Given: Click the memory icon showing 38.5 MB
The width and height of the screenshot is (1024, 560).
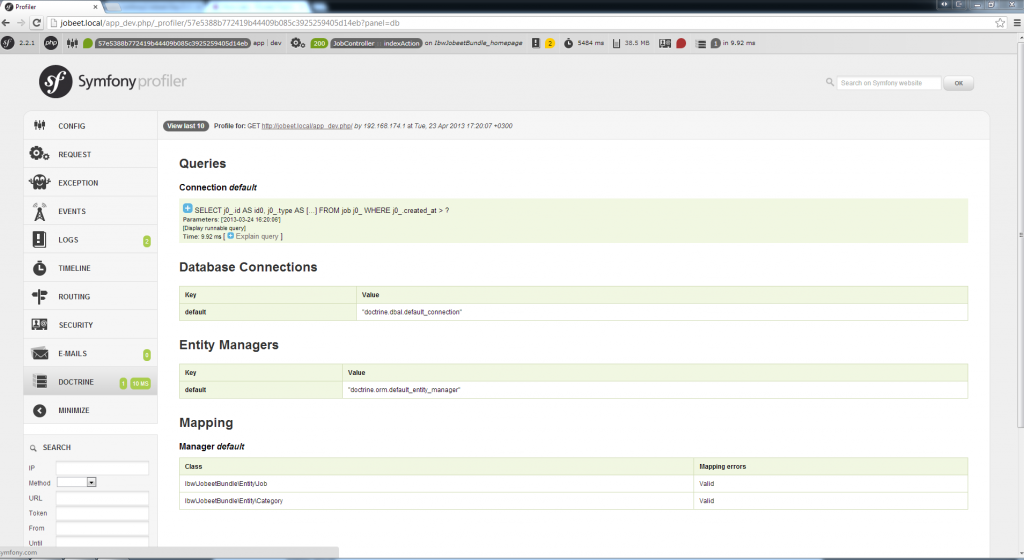Looking at the screenshot, I should 616,43.
